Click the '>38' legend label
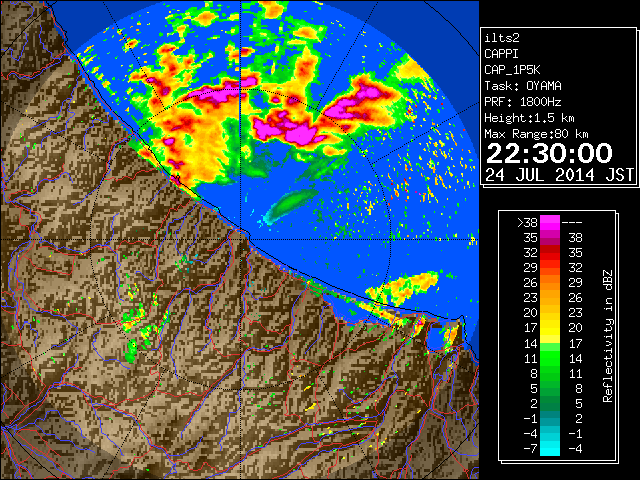Image resolution: width=640 pixels, height=480 pixels. [x=527, y=223]
